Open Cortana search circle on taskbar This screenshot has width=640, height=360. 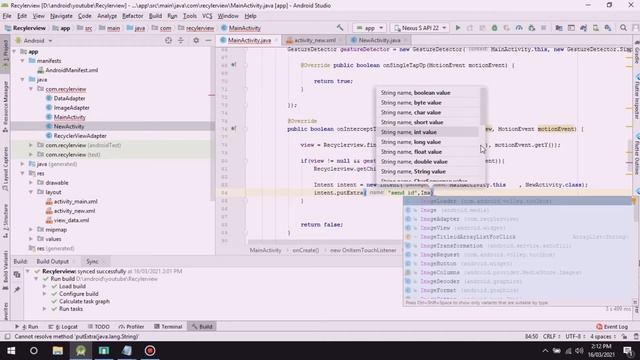tap(34, 351)
